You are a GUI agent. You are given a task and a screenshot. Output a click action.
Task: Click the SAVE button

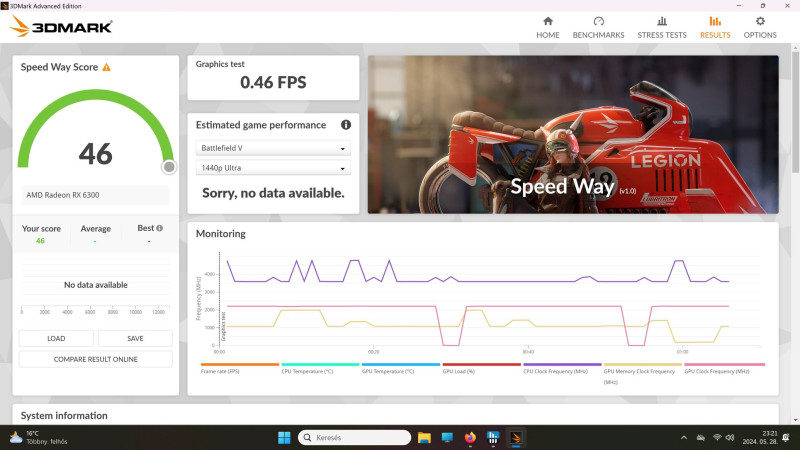coord(135,338)
